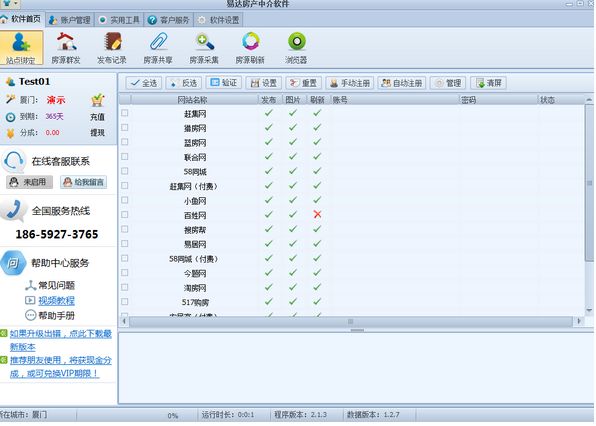Click the horizontal scrollbar right arrow
The image size is (596, 426).
point(579,321)
